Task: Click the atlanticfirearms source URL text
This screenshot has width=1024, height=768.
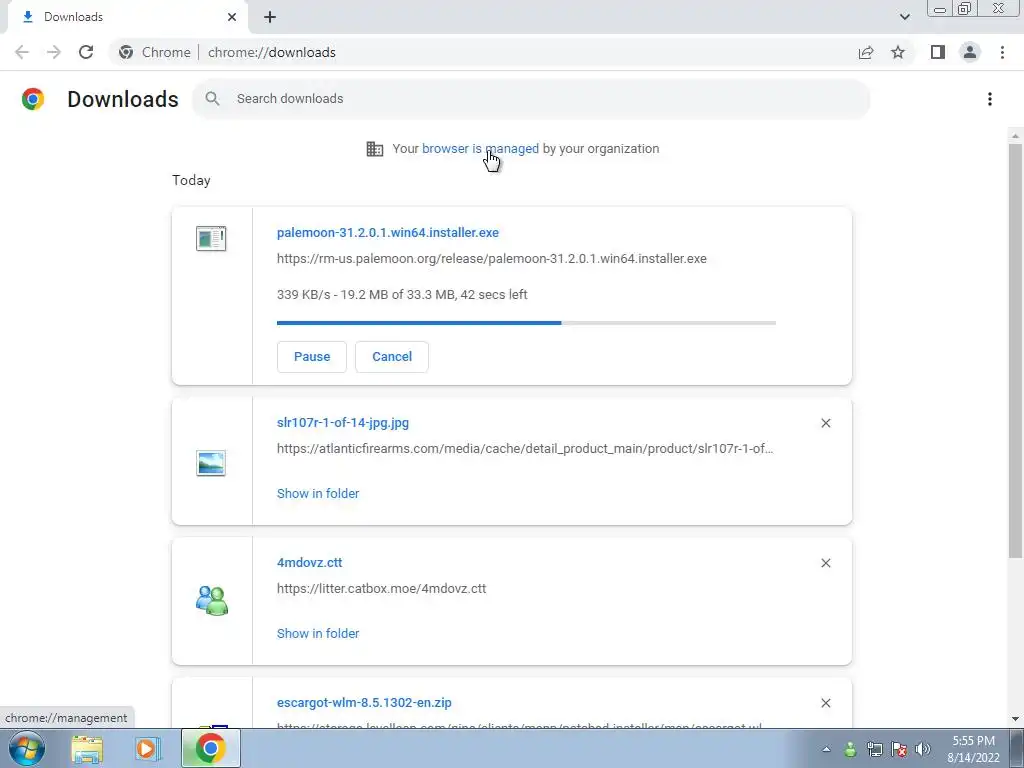Action: click(x=525, y=449)
